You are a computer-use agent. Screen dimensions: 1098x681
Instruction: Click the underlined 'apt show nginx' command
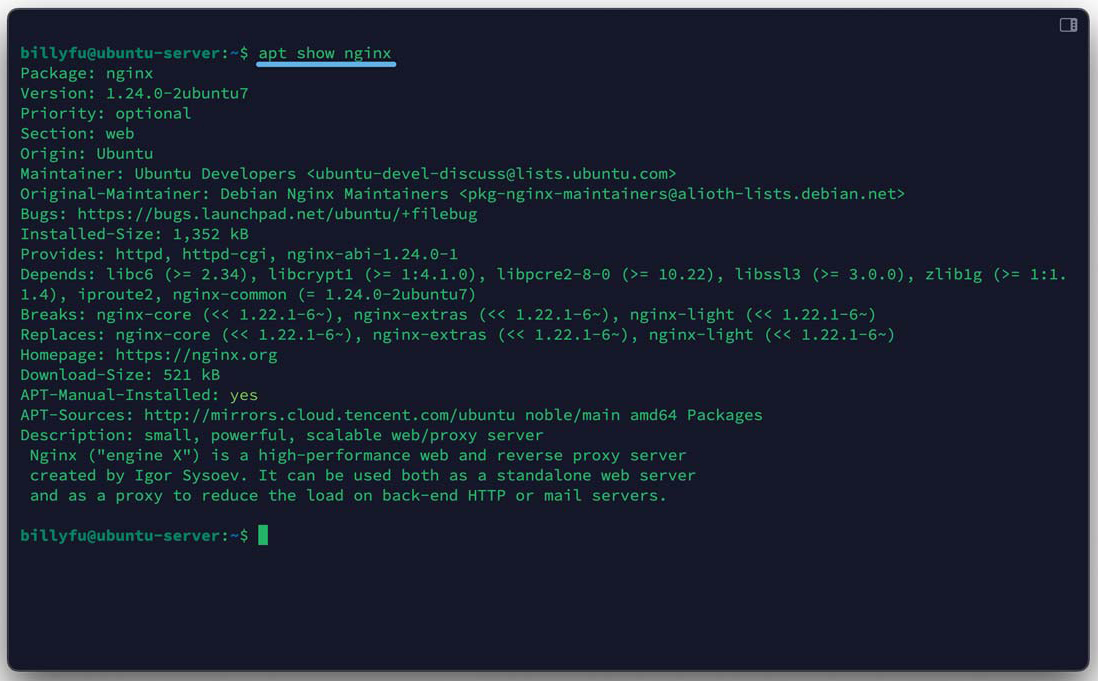(325, 53)
